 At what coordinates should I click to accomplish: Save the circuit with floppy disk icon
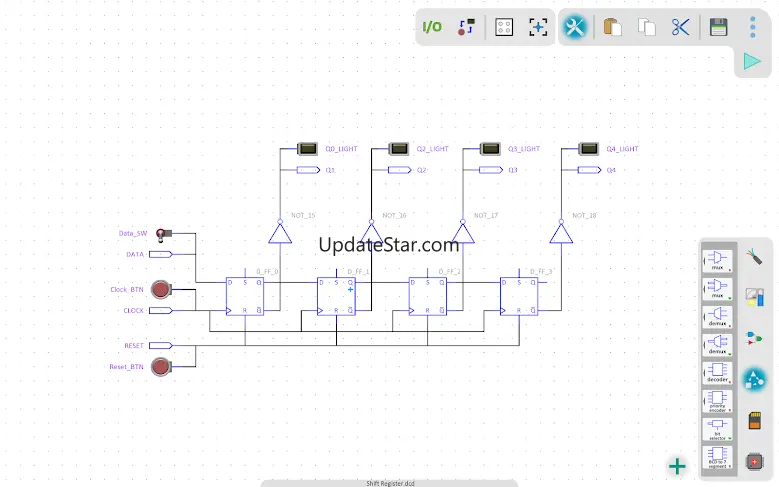(718, 27)
